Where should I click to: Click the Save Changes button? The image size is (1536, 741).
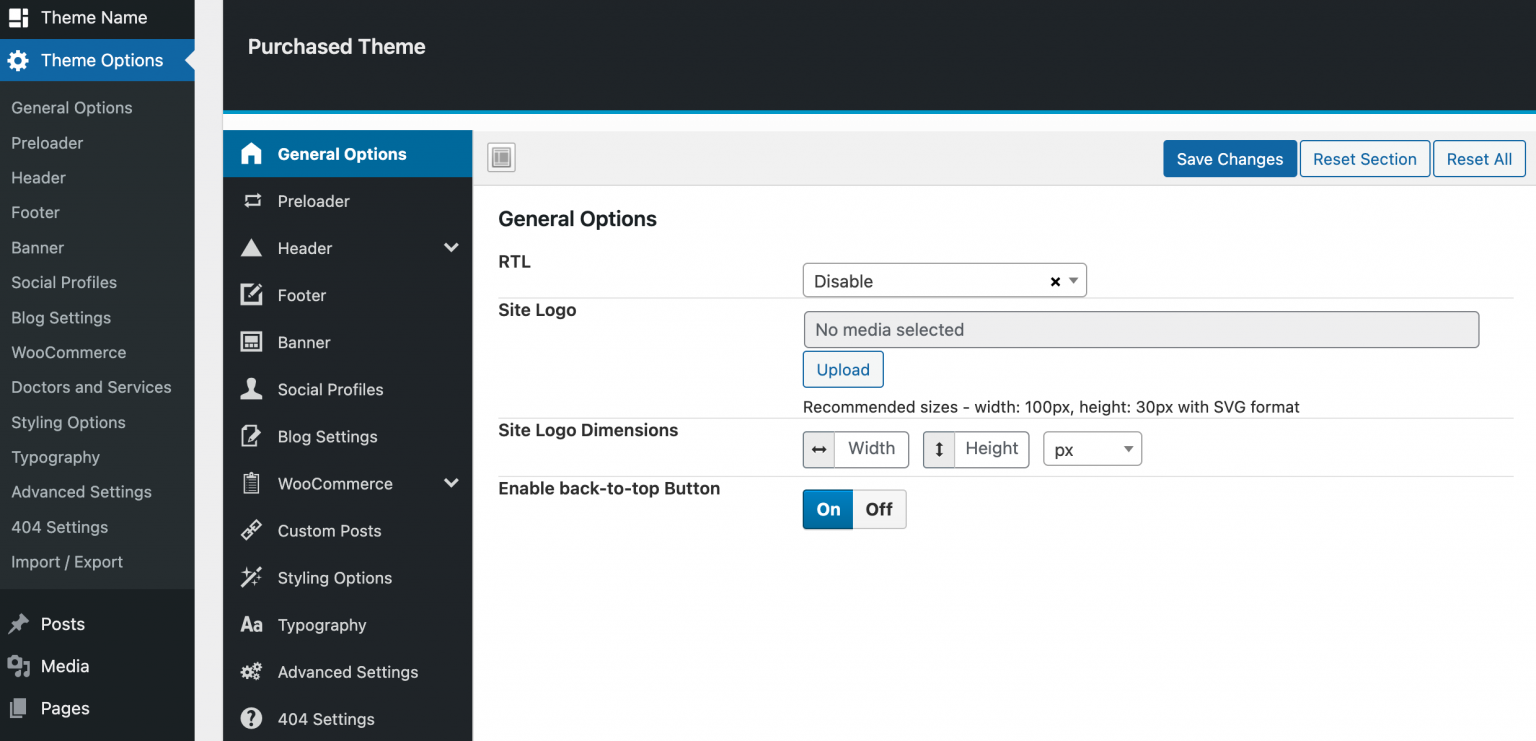click(1229, 158)
